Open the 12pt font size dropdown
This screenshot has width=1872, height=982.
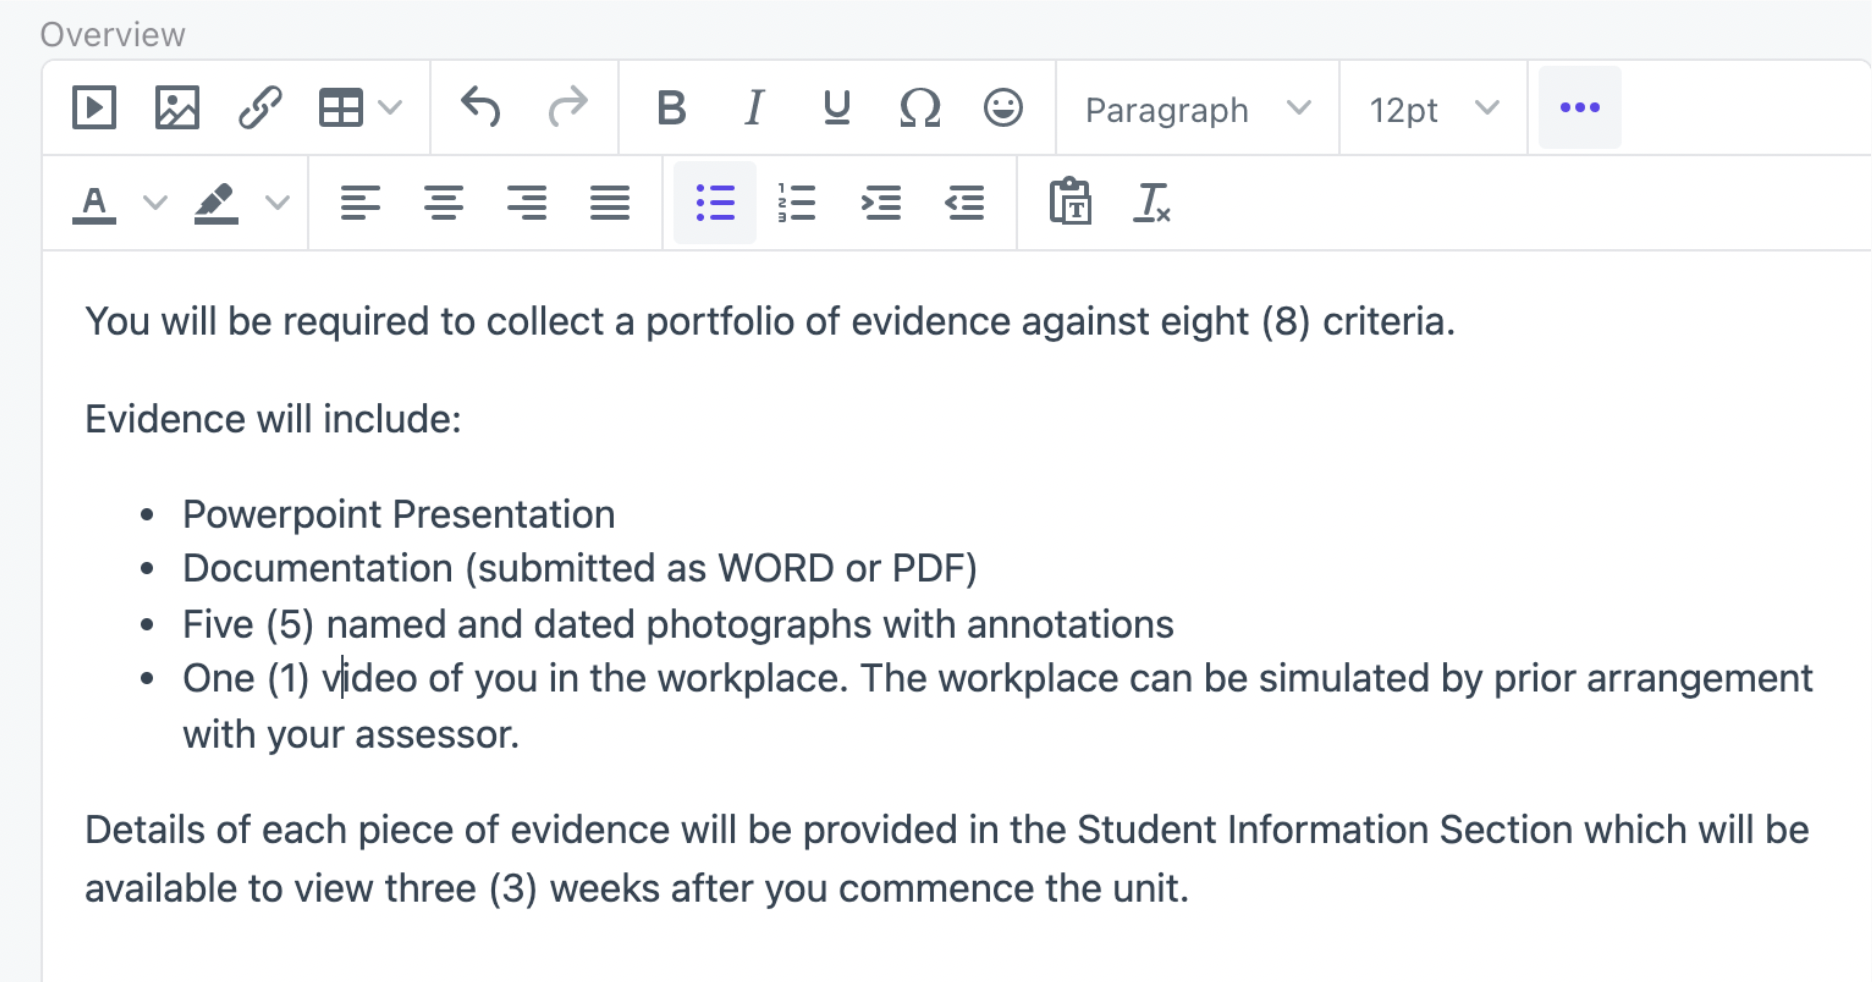click(1433, 108)
